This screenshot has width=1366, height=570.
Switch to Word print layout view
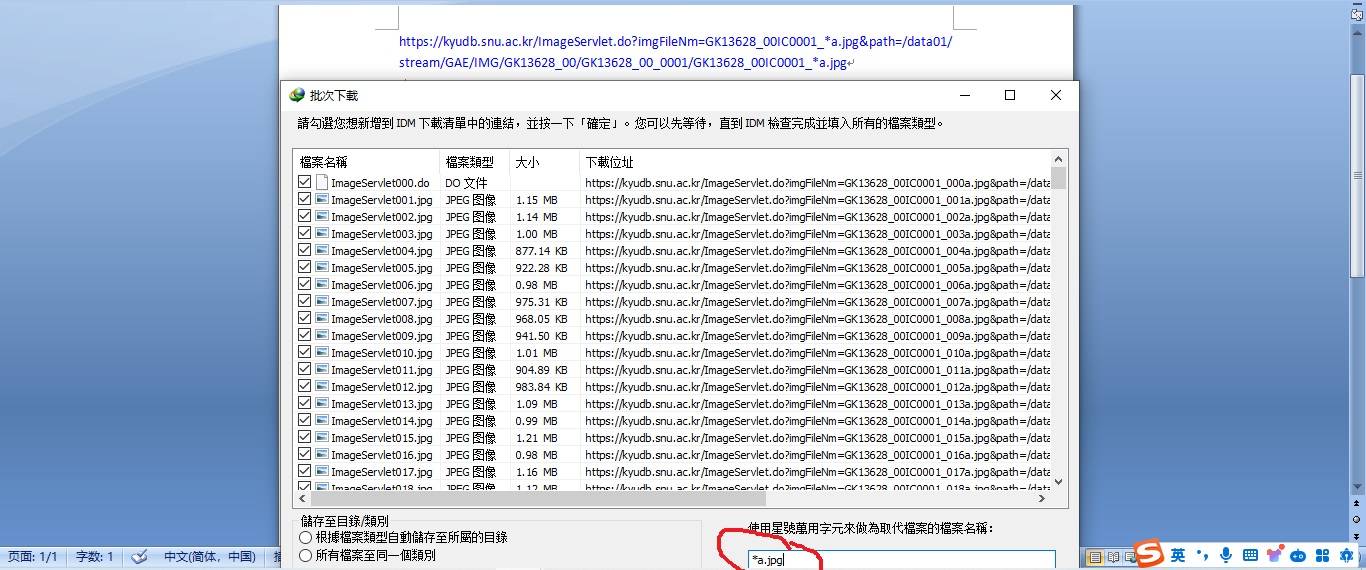pos(1096,557)
